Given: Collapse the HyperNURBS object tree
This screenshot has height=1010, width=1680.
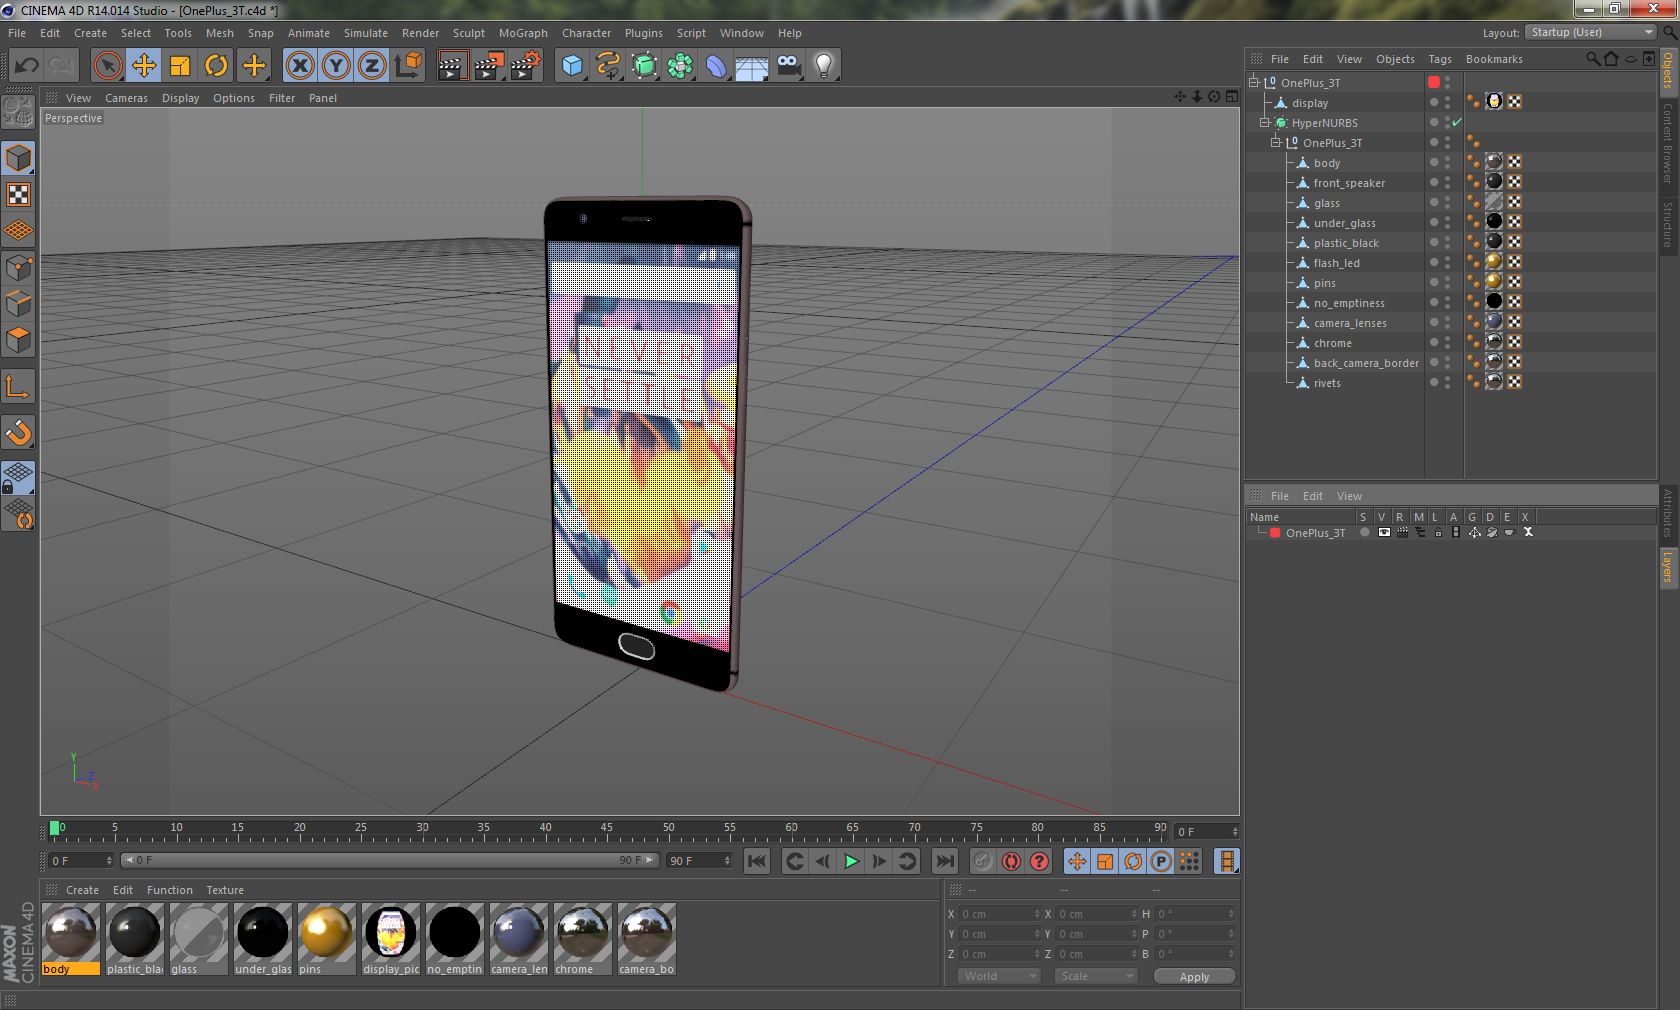Looking at the screenshot, I should point(1264,122).
